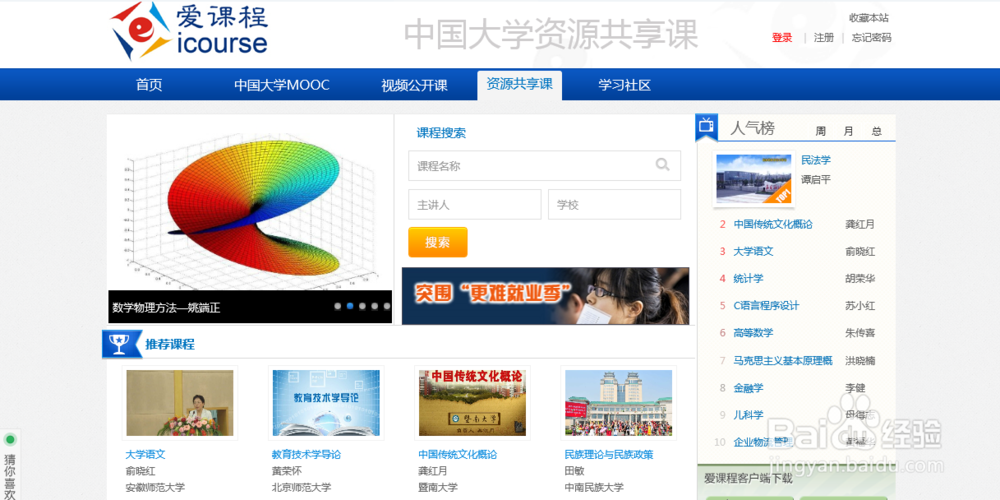This screenshot has height=500, width=1000.
Task: Switch popularity ranking to 周
Action: [821, 131]
